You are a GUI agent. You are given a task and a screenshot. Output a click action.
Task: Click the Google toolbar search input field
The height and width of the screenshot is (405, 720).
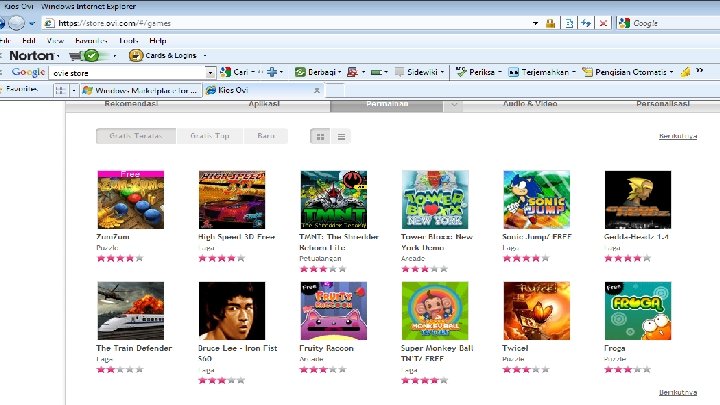click(129, 73)
